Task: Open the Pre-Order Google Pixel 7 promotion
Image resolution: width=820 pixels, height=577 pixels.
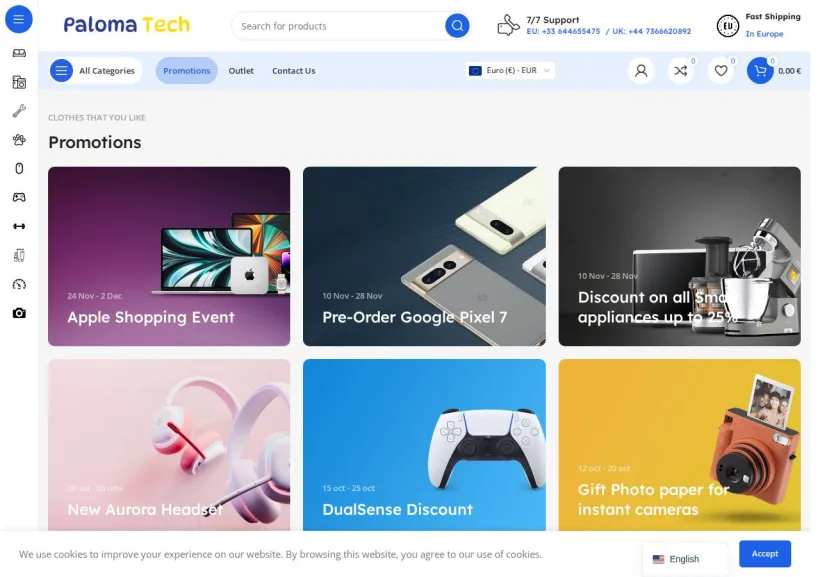Action: click(x=424, y=256)
